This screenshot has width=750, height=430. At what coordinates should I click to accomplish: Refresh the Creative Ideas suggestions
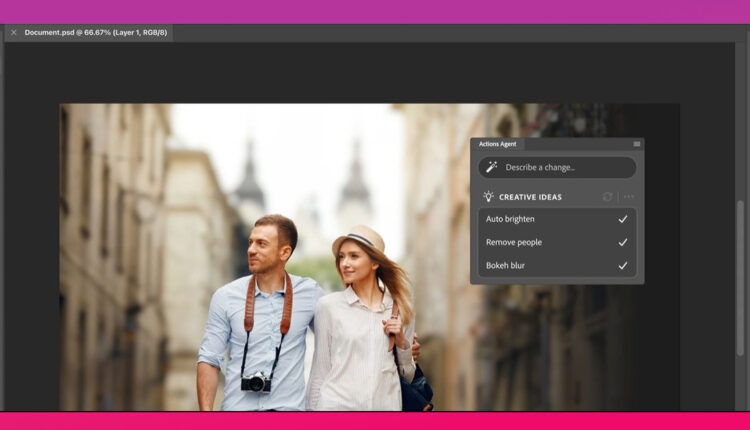click(607, 197)
